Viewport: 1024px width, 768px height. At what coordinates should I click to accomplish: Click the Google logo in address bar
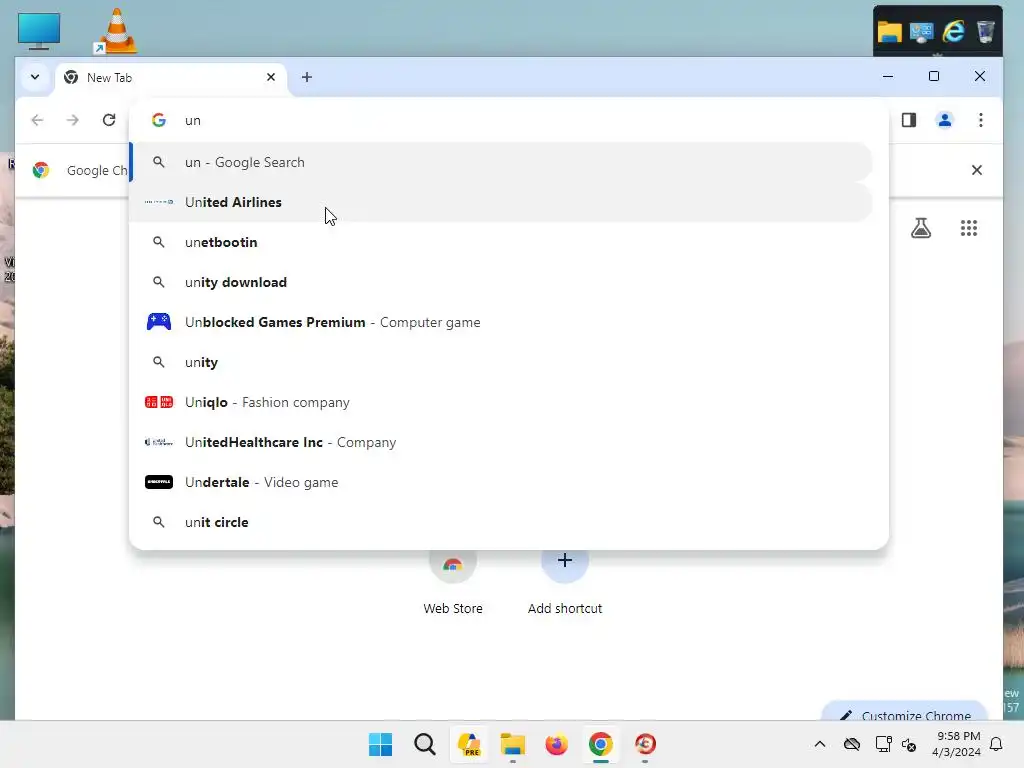159,120
